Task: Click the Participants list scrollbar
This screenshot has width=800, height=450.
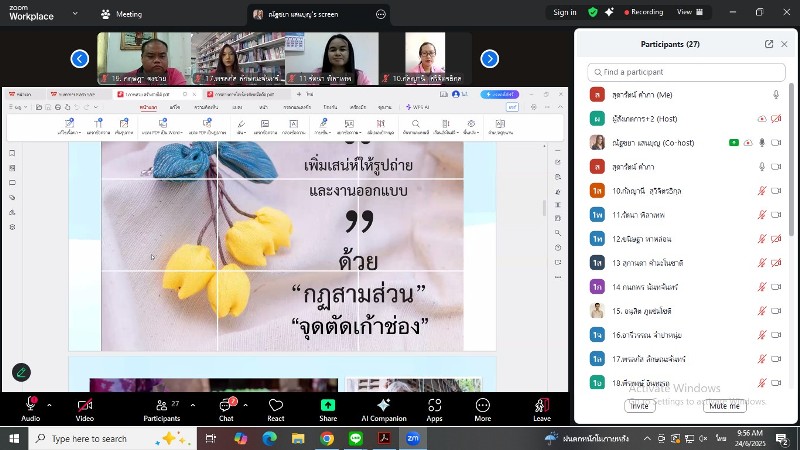Action: click(x=791, y=158)
